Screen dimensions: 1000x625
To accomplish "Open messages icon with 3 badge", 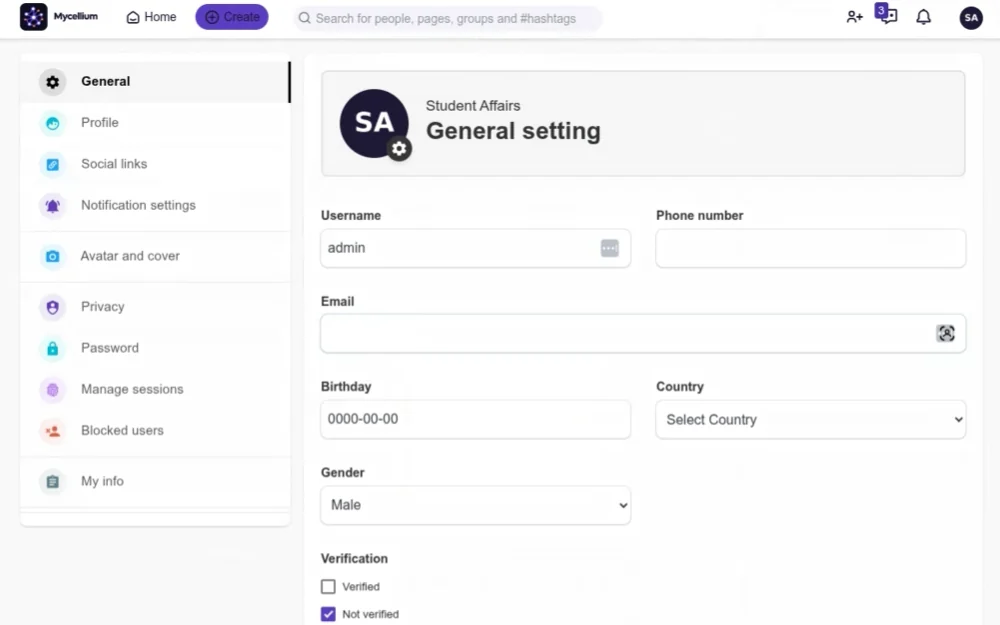I will click(886, 14).
